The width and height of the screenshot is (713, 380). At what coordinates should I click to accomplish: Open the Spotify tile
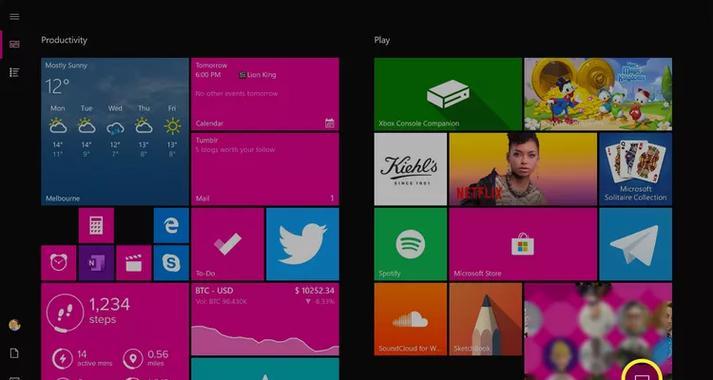(411, 244)
